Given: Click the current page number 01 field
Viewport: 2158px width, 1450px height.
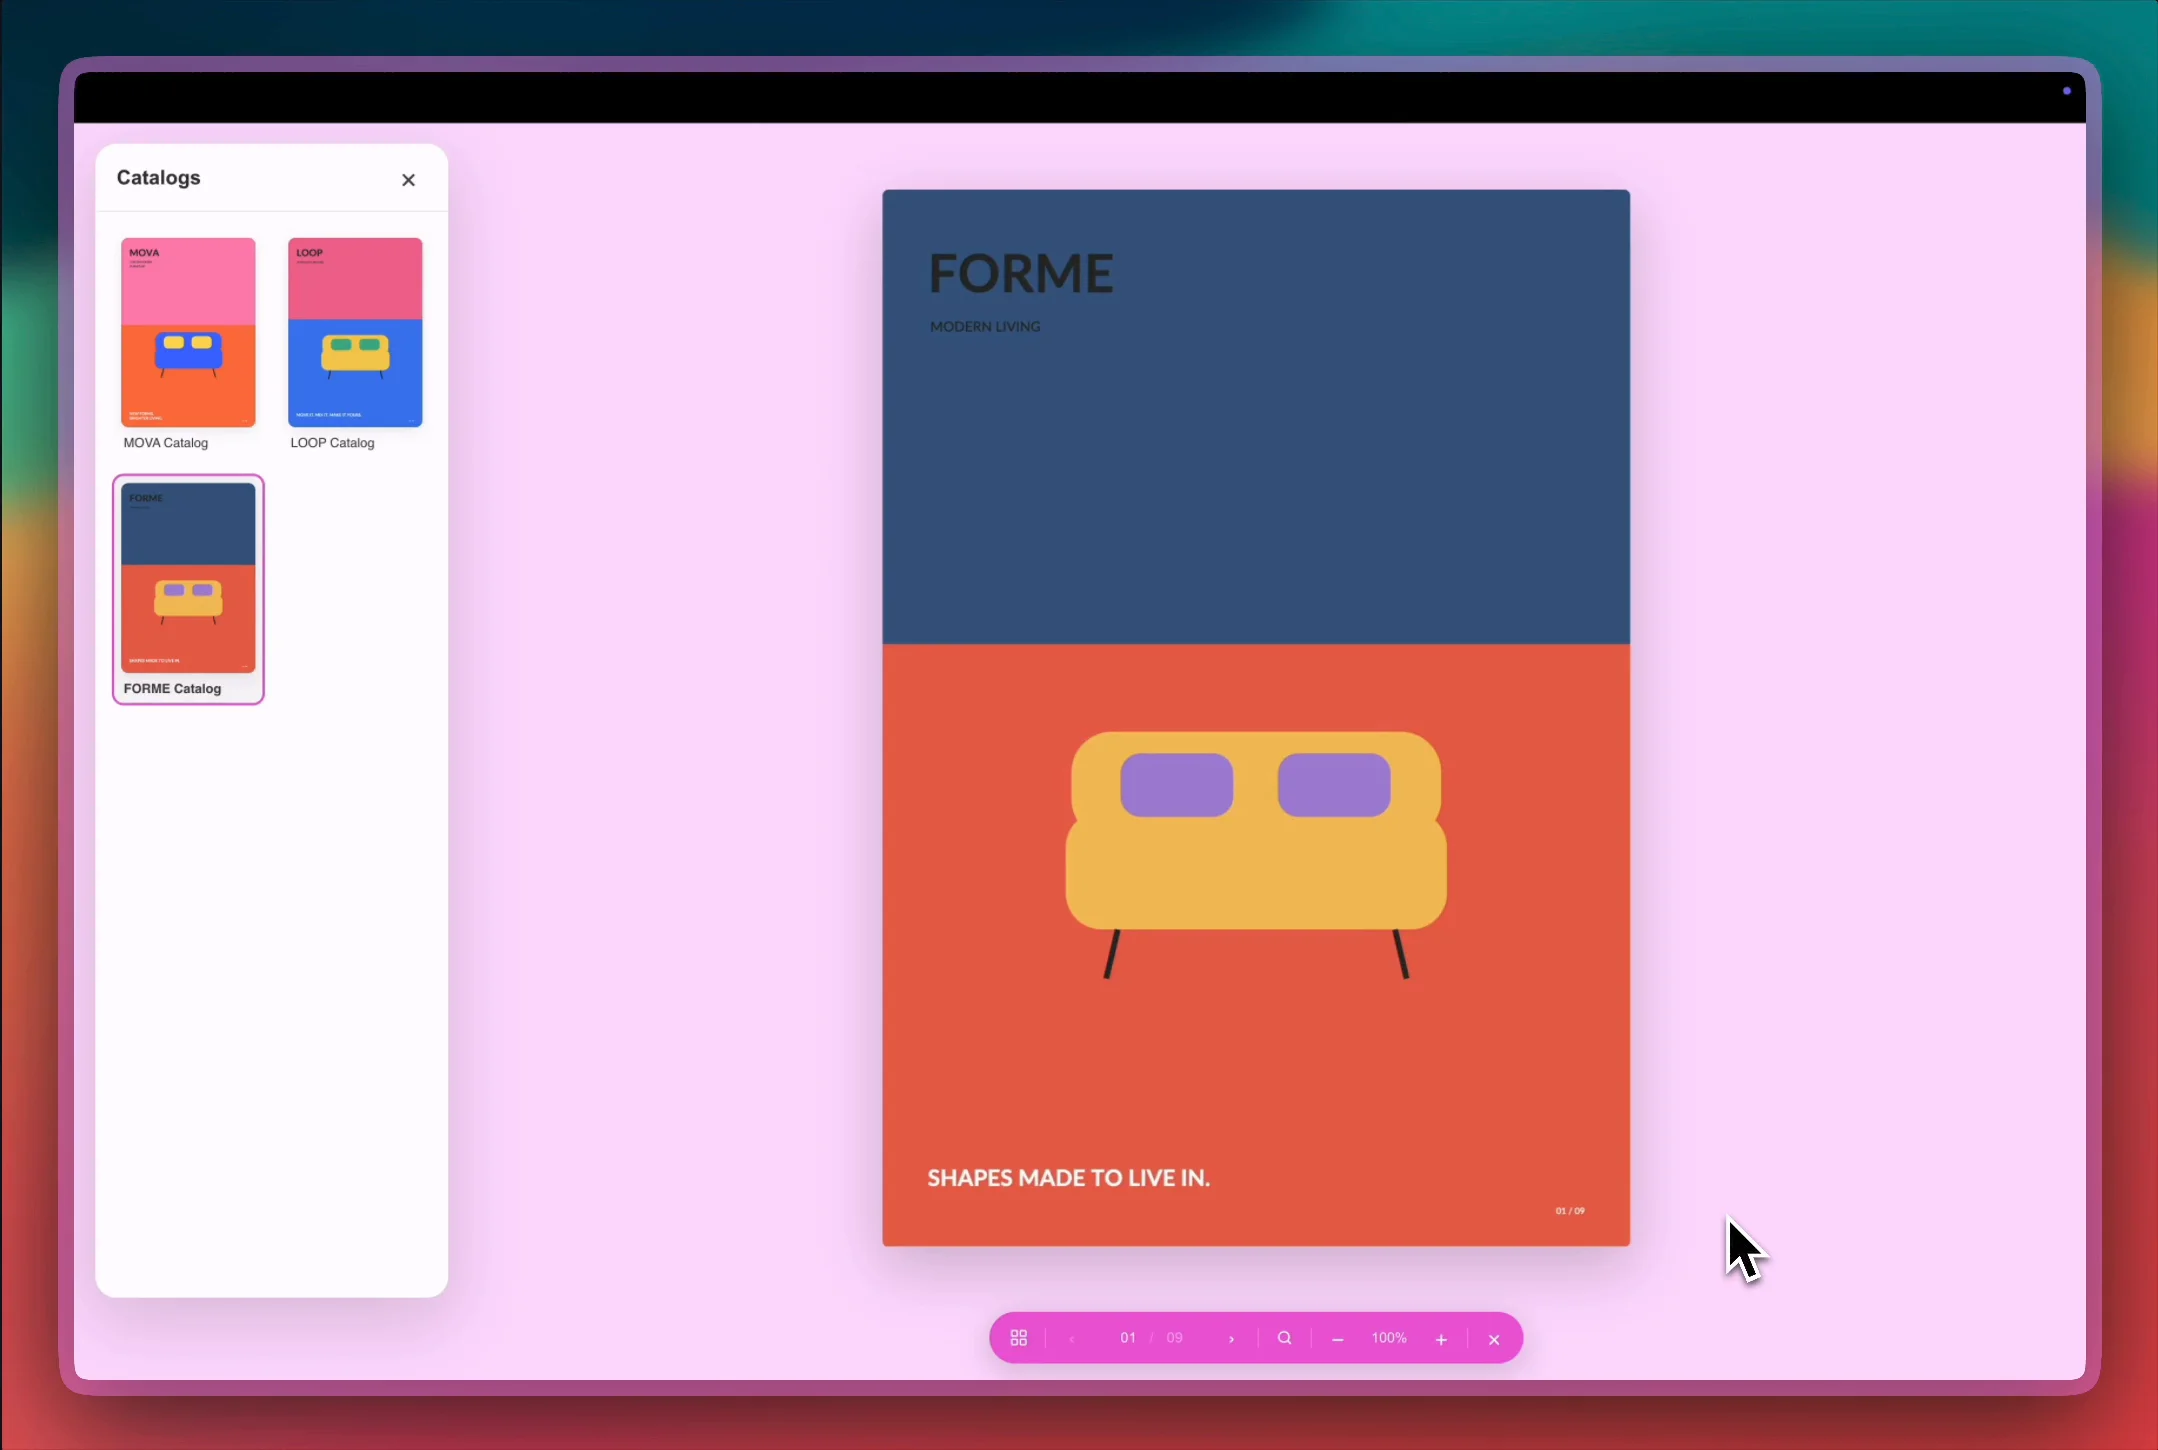Looking at the screenshot, I should click(1128, 1338).
